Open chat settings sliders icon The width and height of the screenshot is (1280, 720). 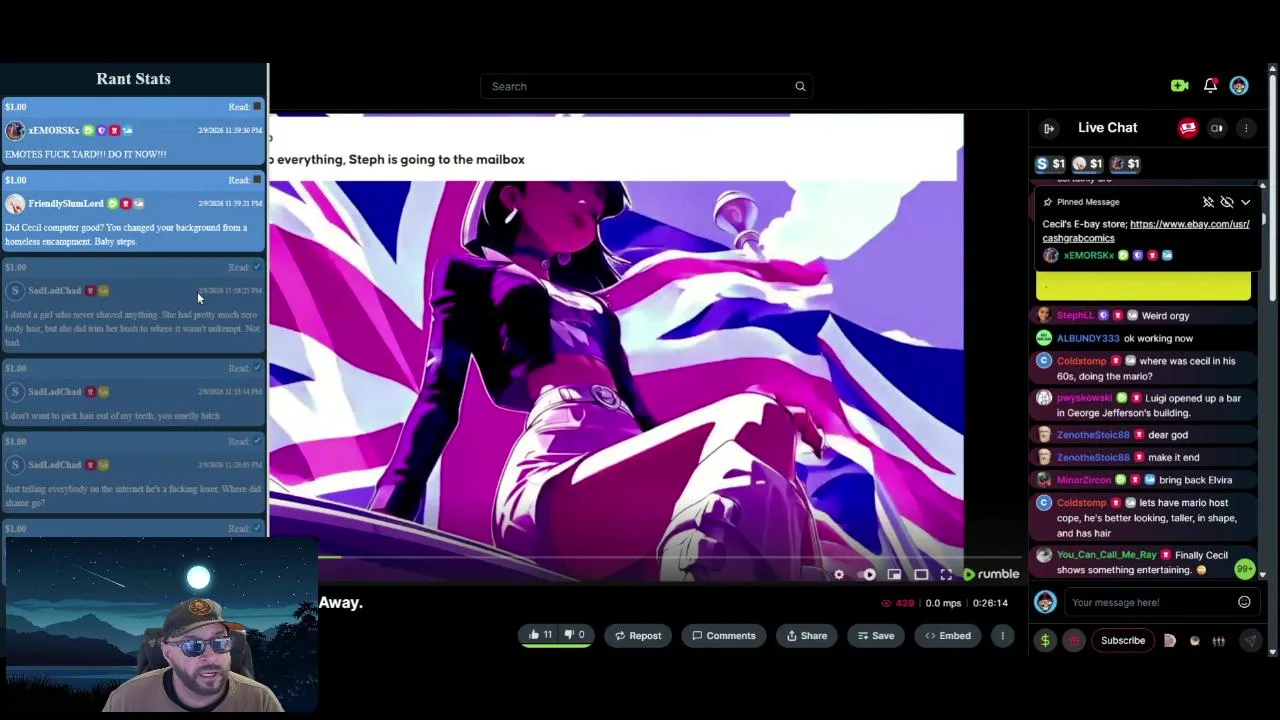[x=1219, y=641]
